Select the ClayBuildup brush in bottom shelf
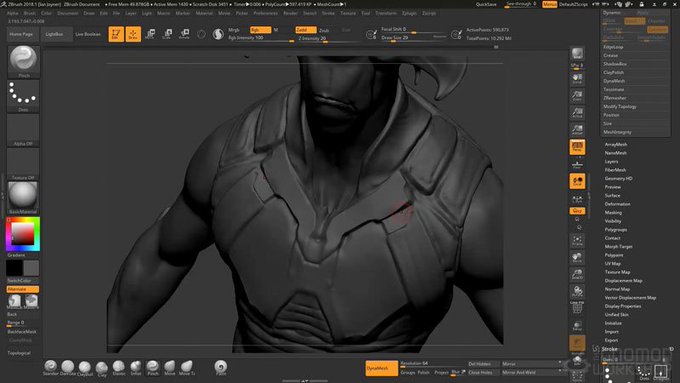Viewport: 680px width, 383px height. (85, 367)
